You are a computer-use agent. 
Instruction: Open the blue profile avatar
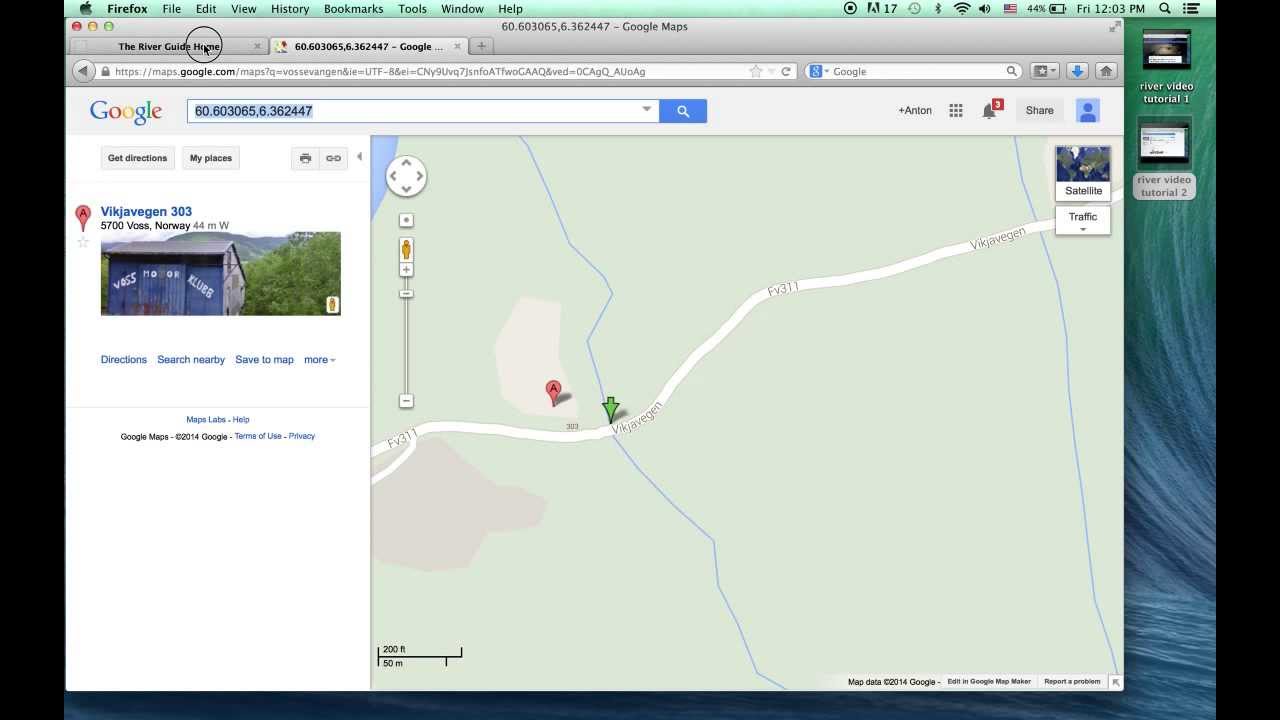pos(1088,111)
